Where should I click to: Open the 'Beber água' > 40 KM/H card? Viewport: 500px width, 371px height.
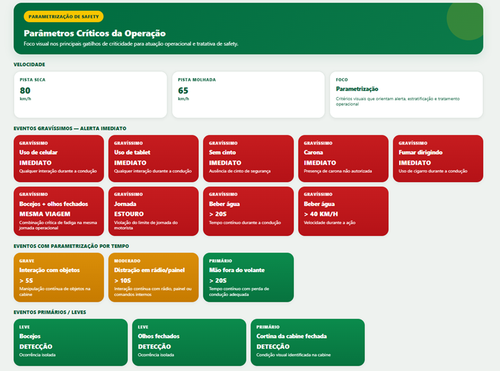point(343,211)
